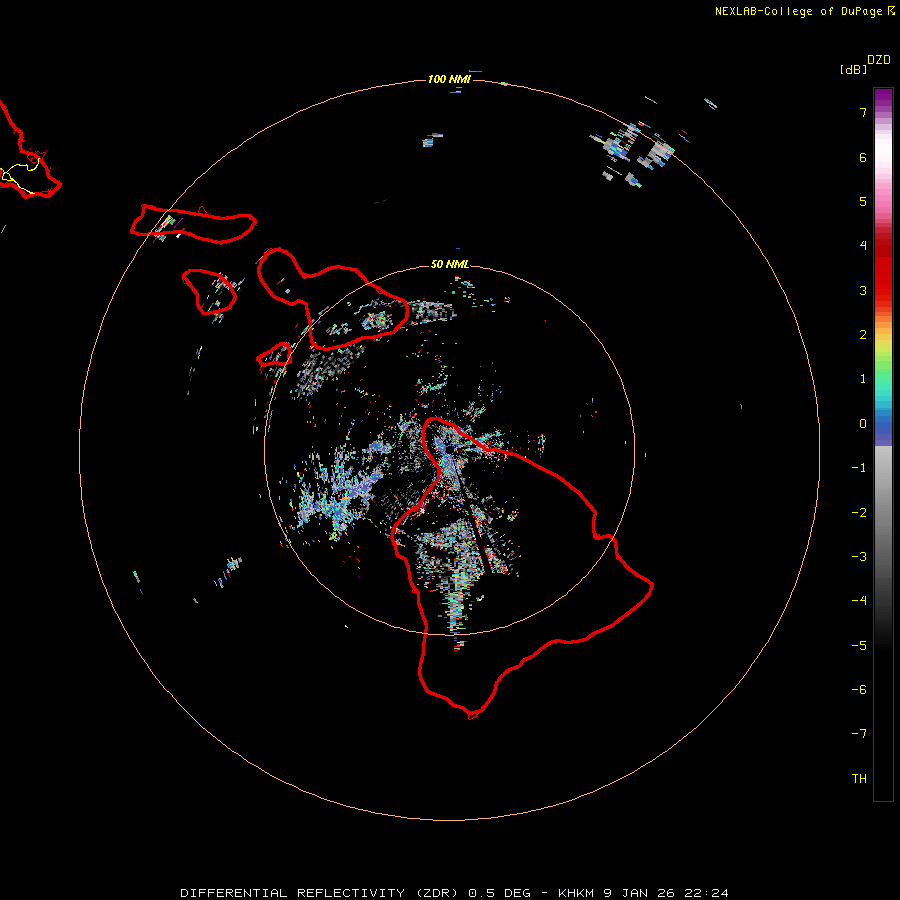This screenshot has width=900, height=900.
Task: Click the colorbar tick label -3
Action: (x=859, y=557)
